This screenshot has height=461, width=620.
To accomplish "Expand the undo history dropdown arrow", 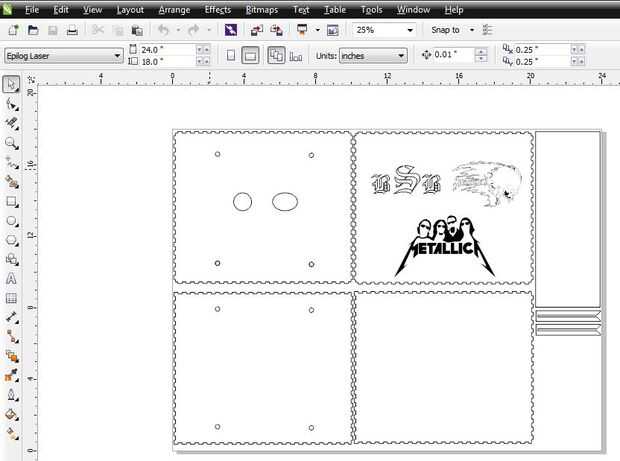I will 178,30.
